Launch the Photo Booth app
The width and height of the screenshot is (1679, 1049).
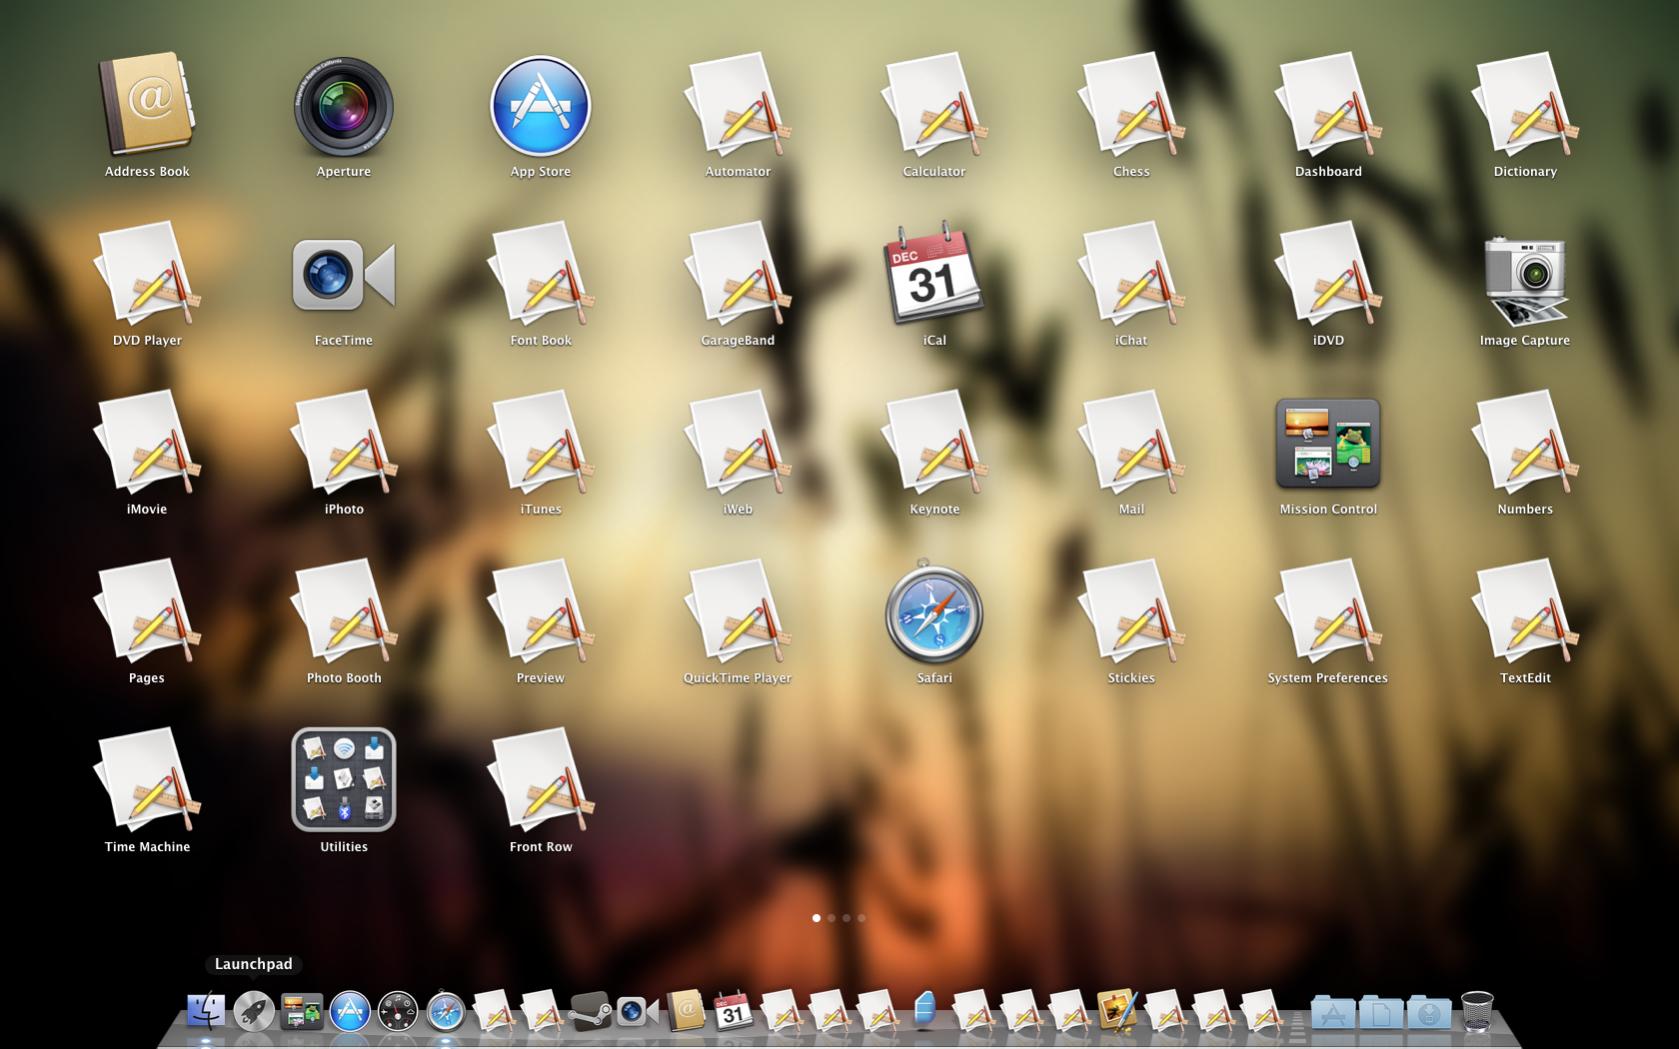pyautogui.click(x=344, y=612)
